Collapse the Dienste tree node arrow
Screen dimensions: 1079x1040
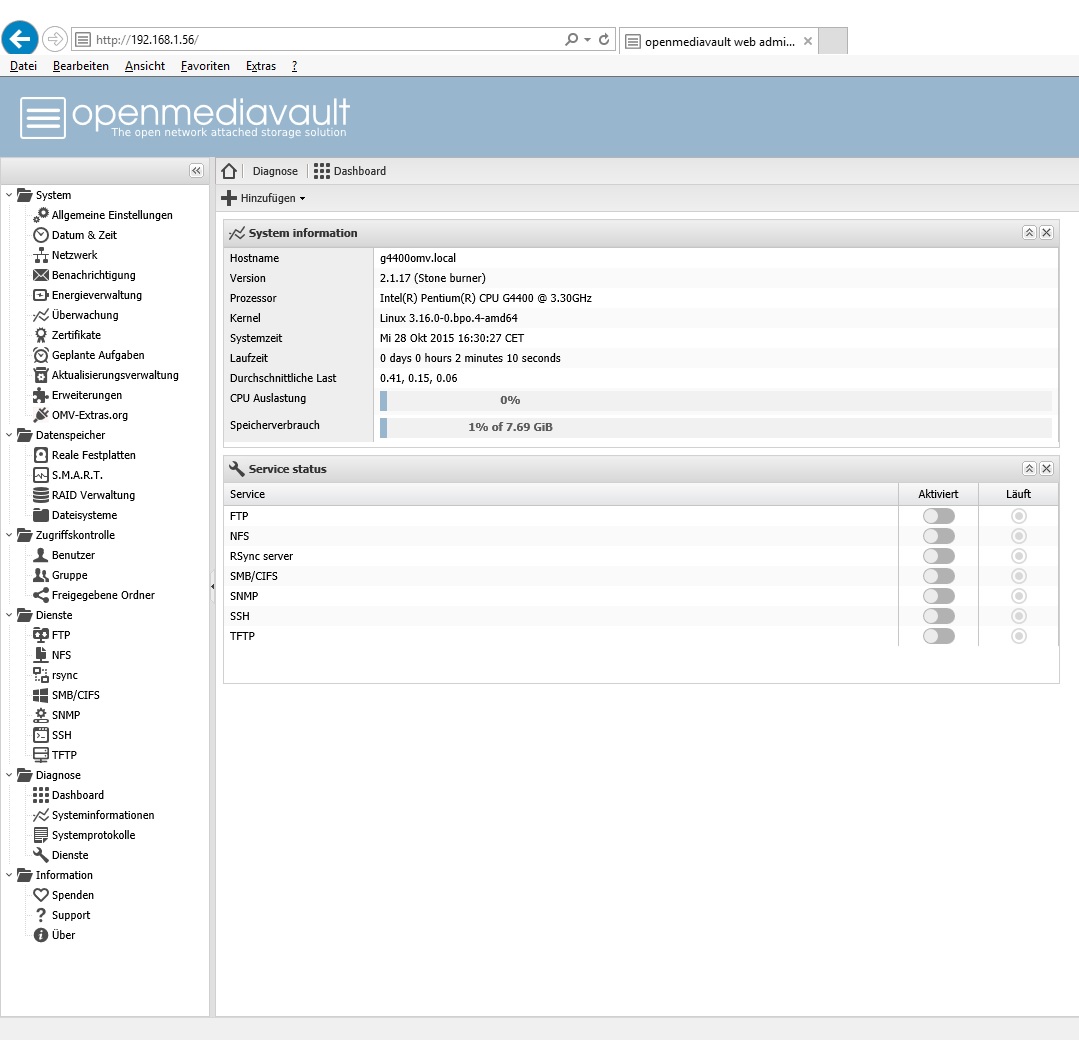pos(9,615)
